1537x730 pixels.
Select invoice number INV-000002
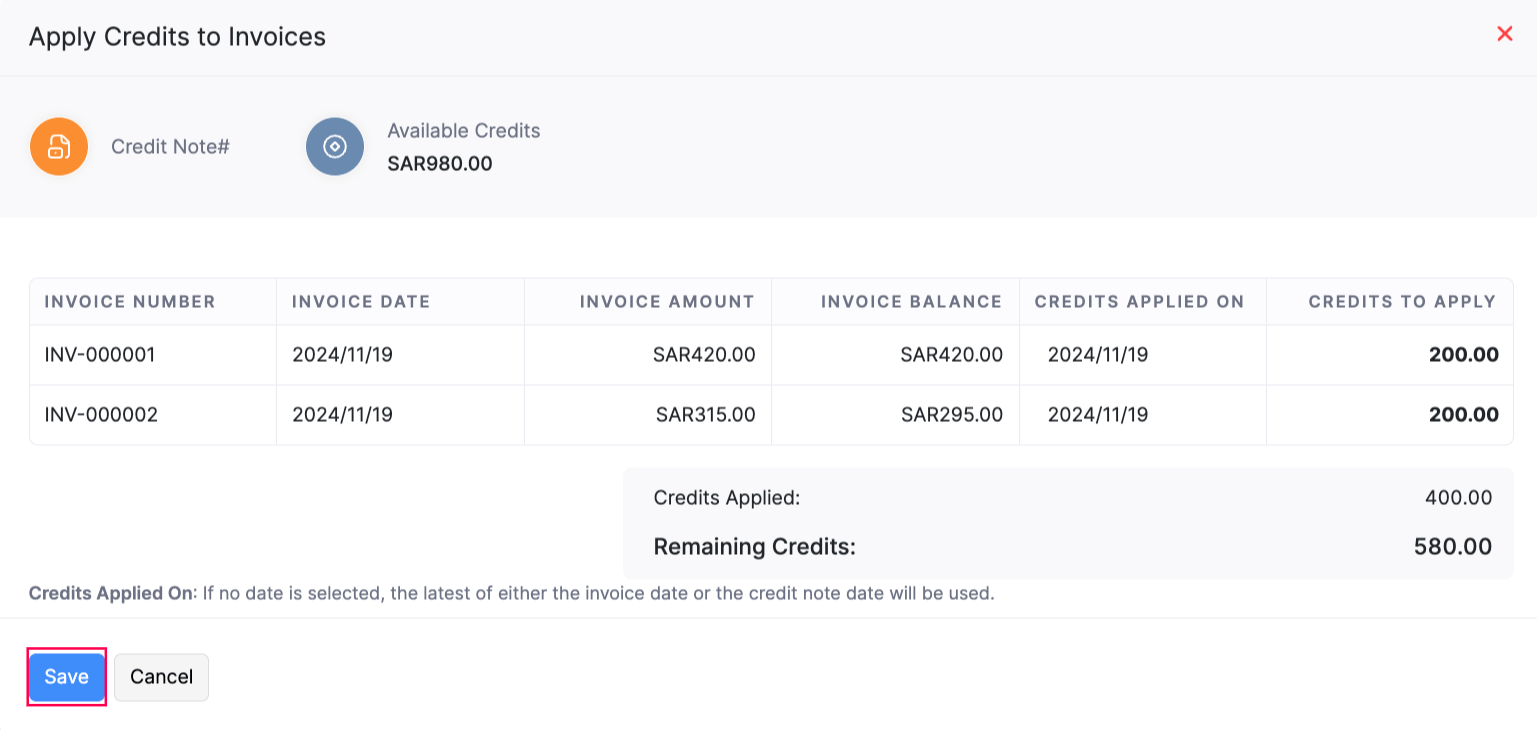pyautogui.click(x=99, y=414)
